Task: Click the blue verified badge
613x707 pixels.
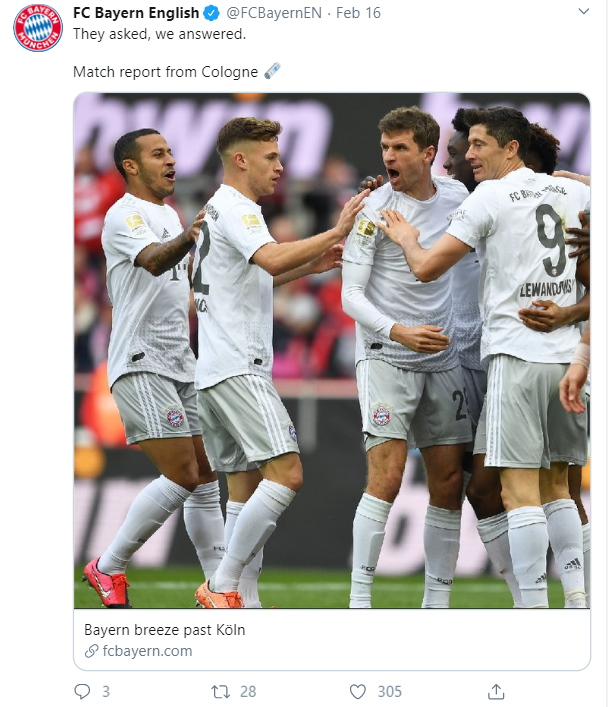Action: 211,13
